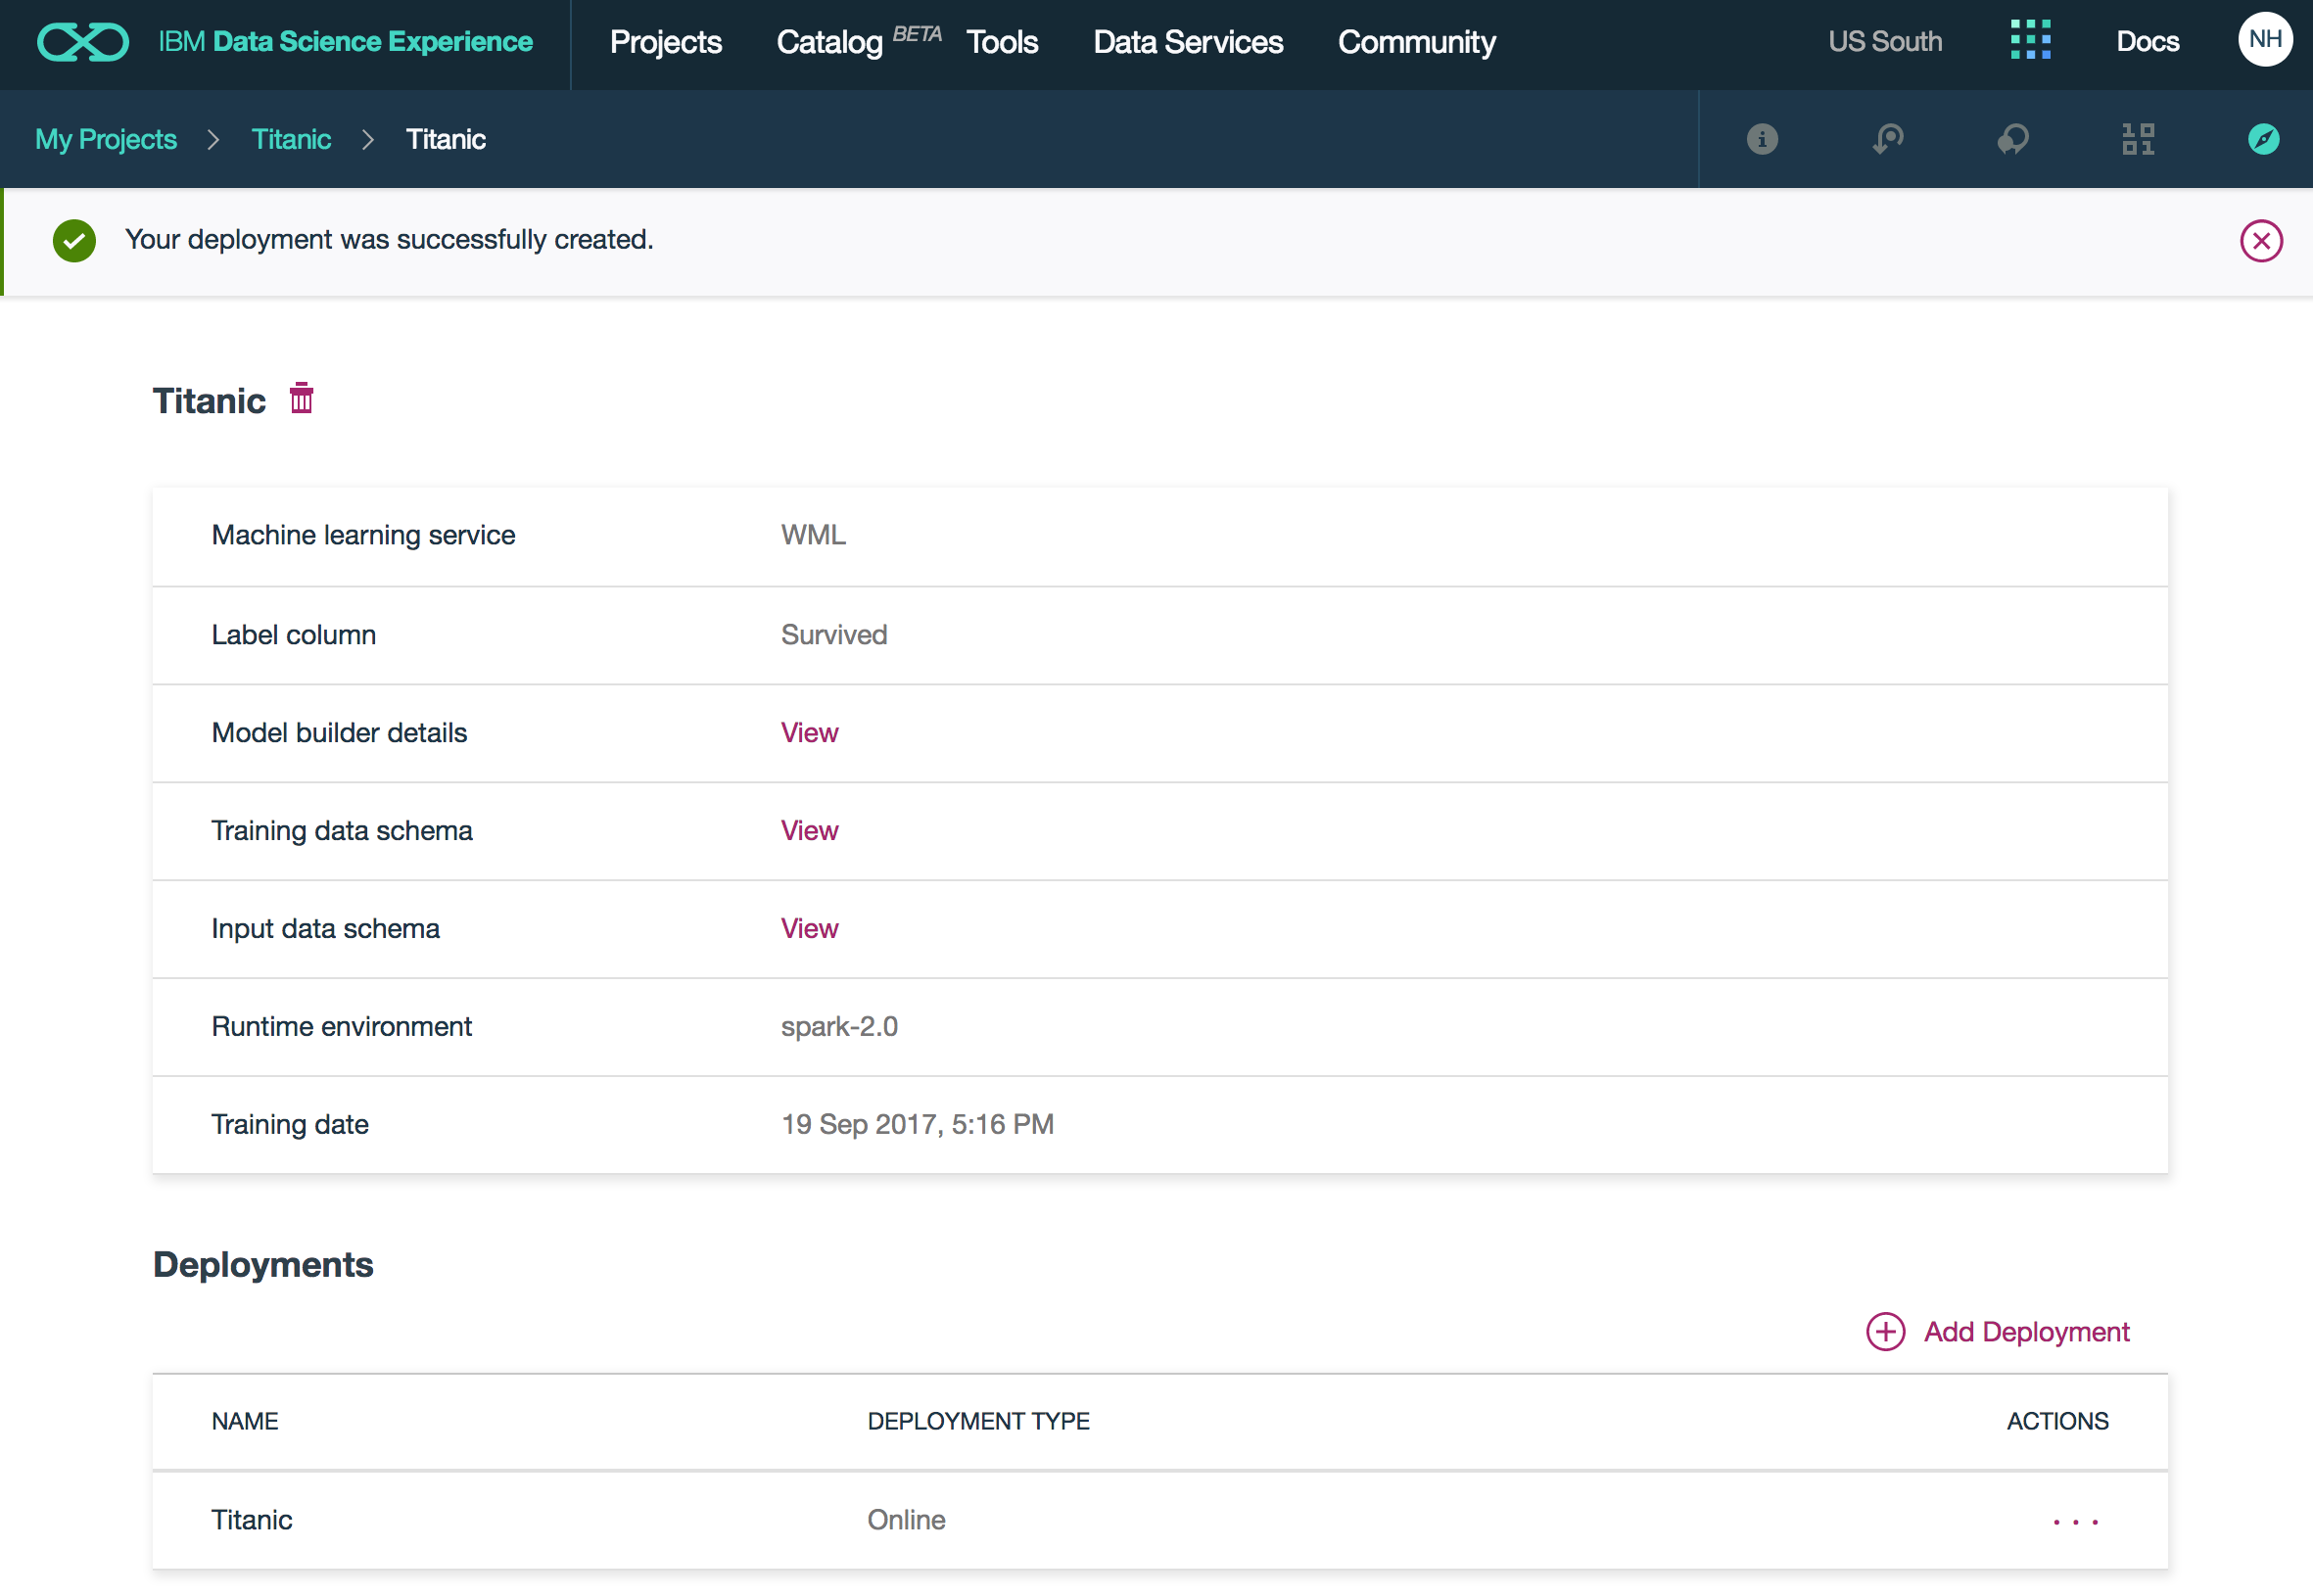Click the DEPLOYMENT TYPE column header
The width and height of the screenshot is (2313, 1596).
(x=978, y=1421)
